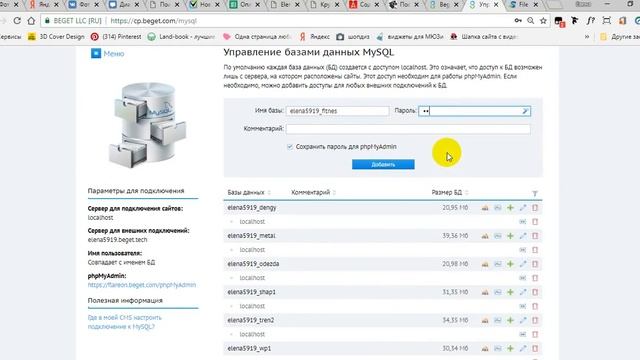The width and height of the screenshot is (640, 360).
Task: Delete localhost access under elena5919_dengy
Action: point(535,222)
